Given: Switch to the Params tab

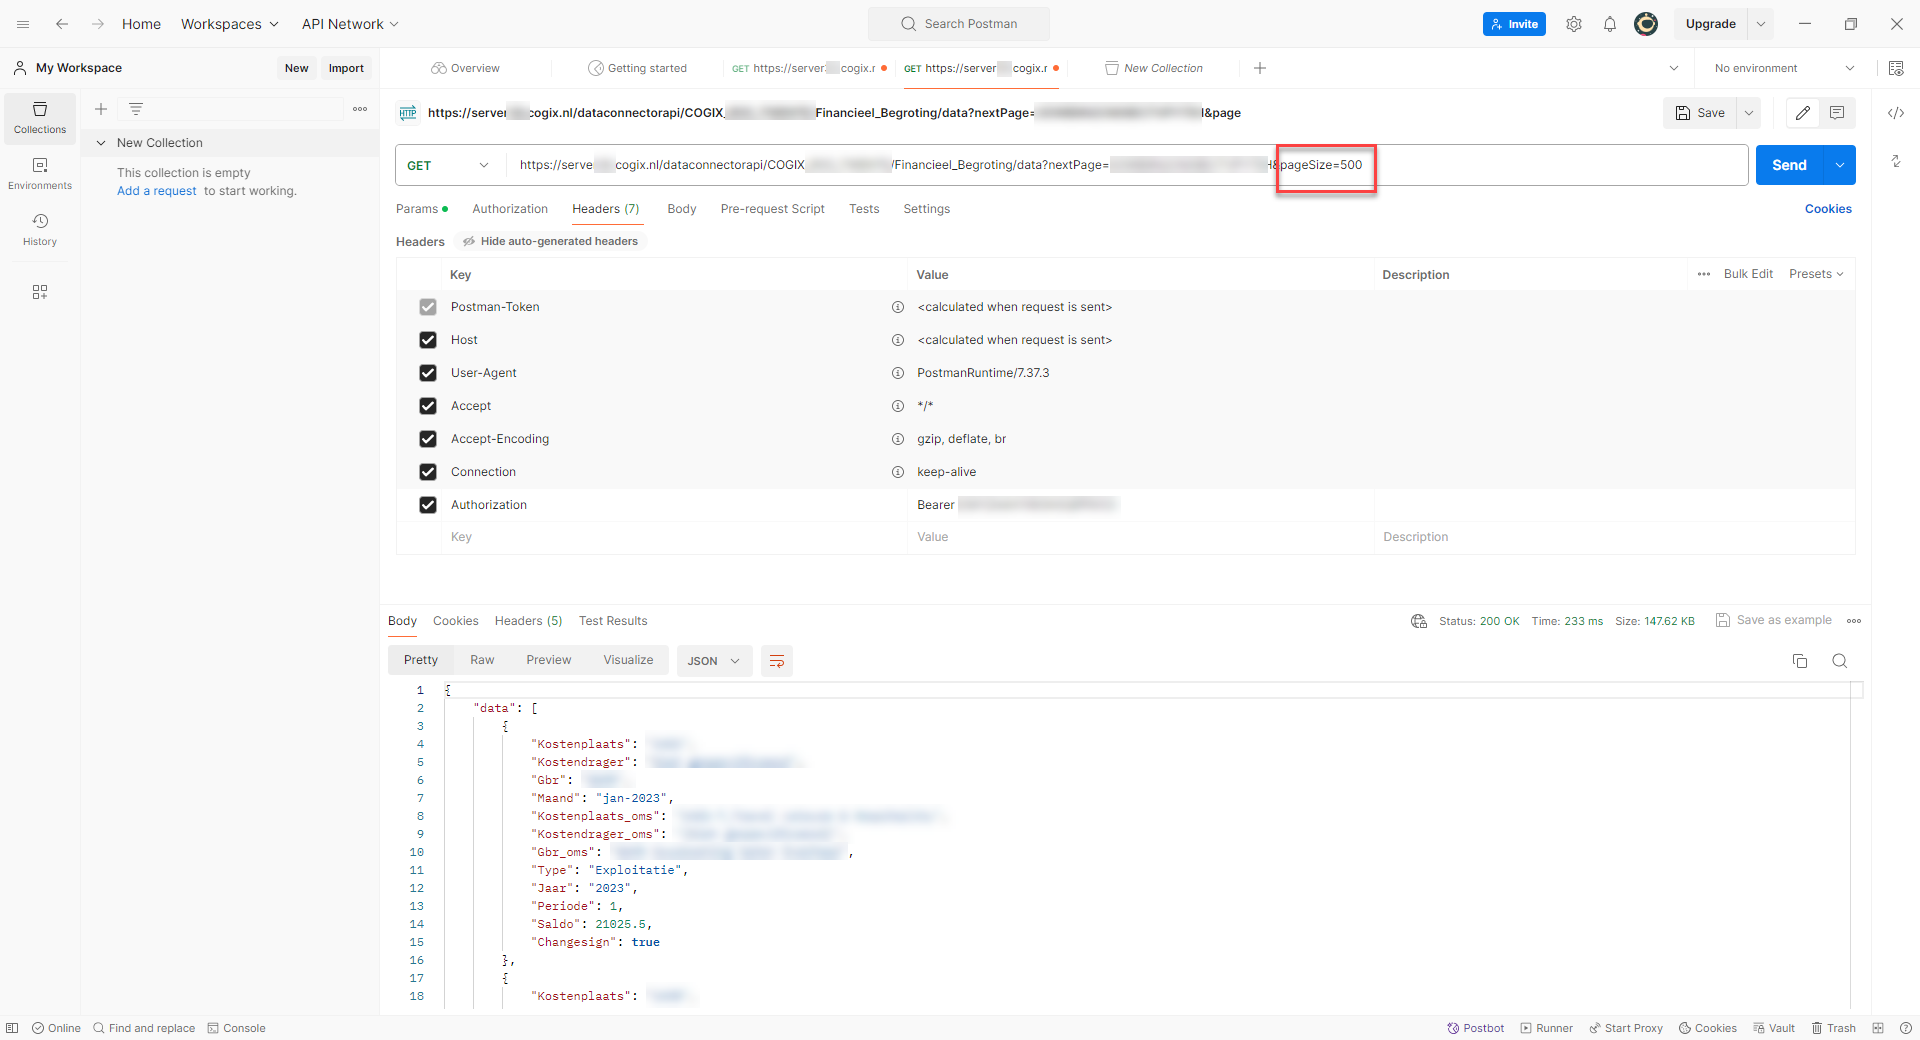Looking at the screenshot, I should coord(422,209).
